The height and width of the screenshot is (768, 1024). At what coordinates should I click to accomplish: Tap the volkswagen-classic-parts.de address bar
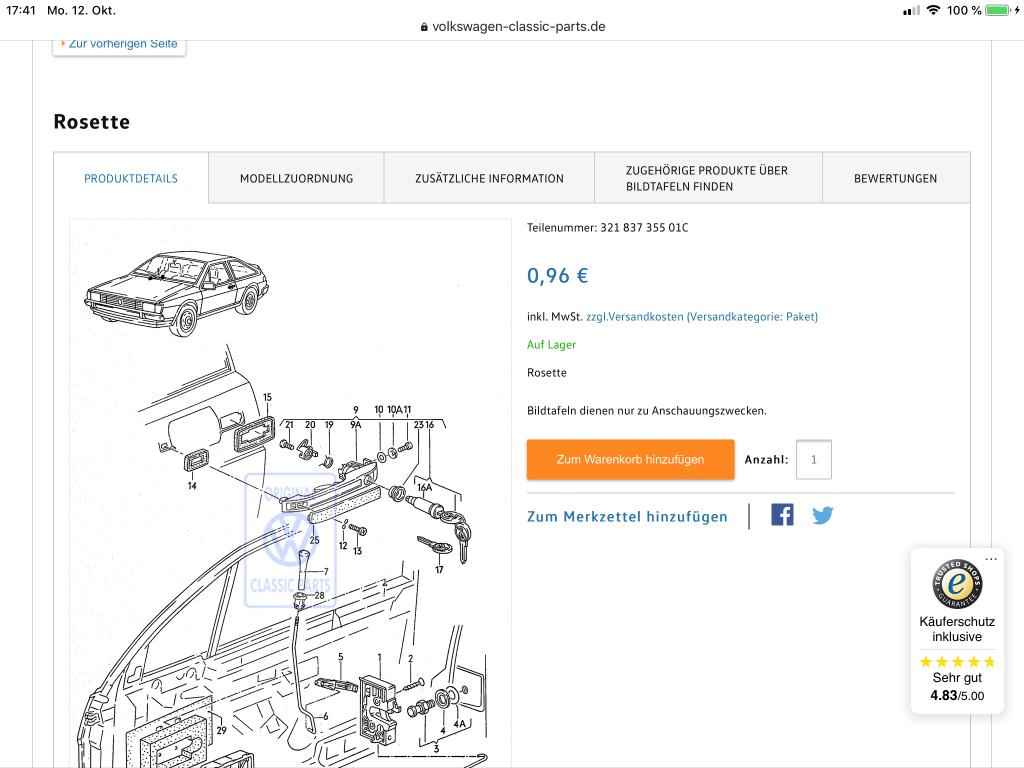pyautogui.click(x=518, y=27)
